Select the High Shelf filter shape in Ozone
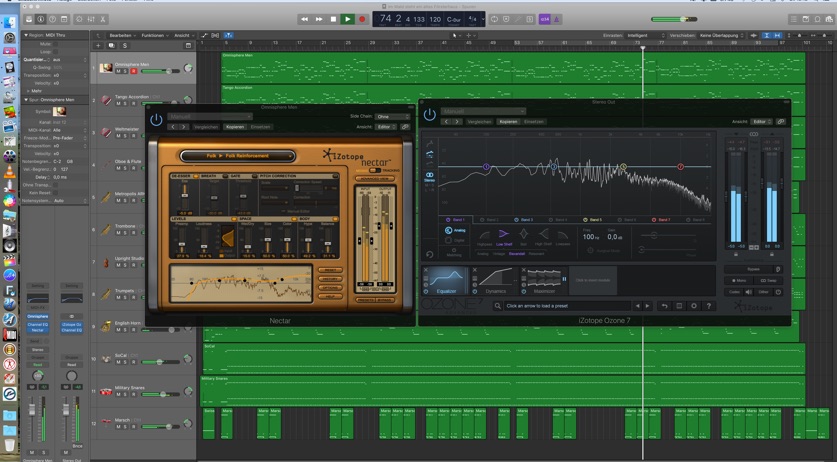Screen dimensions: 837x462 [543, 237]
